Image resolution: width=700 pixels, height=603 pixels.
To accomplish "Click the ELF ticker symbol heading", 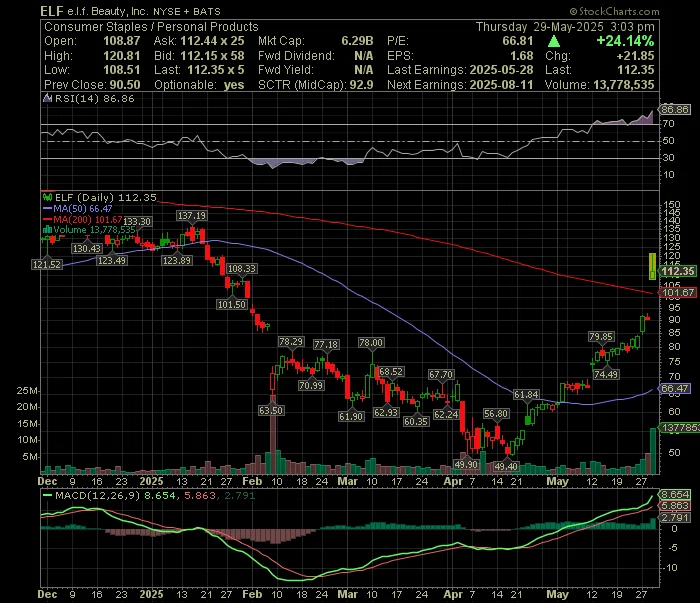I will [x=51, y=11].
